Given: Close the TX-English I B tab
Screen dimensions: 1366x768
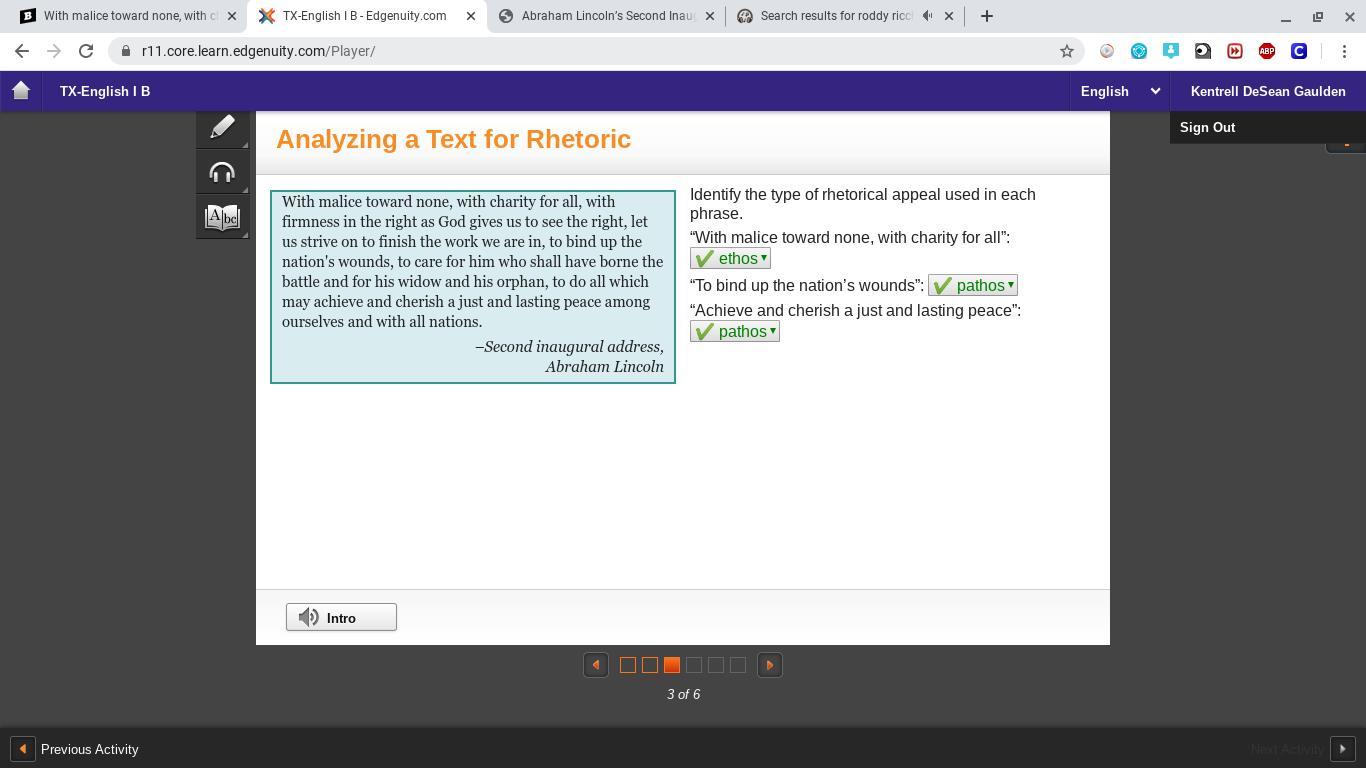Looking at the screenshot, I should 471,16.
